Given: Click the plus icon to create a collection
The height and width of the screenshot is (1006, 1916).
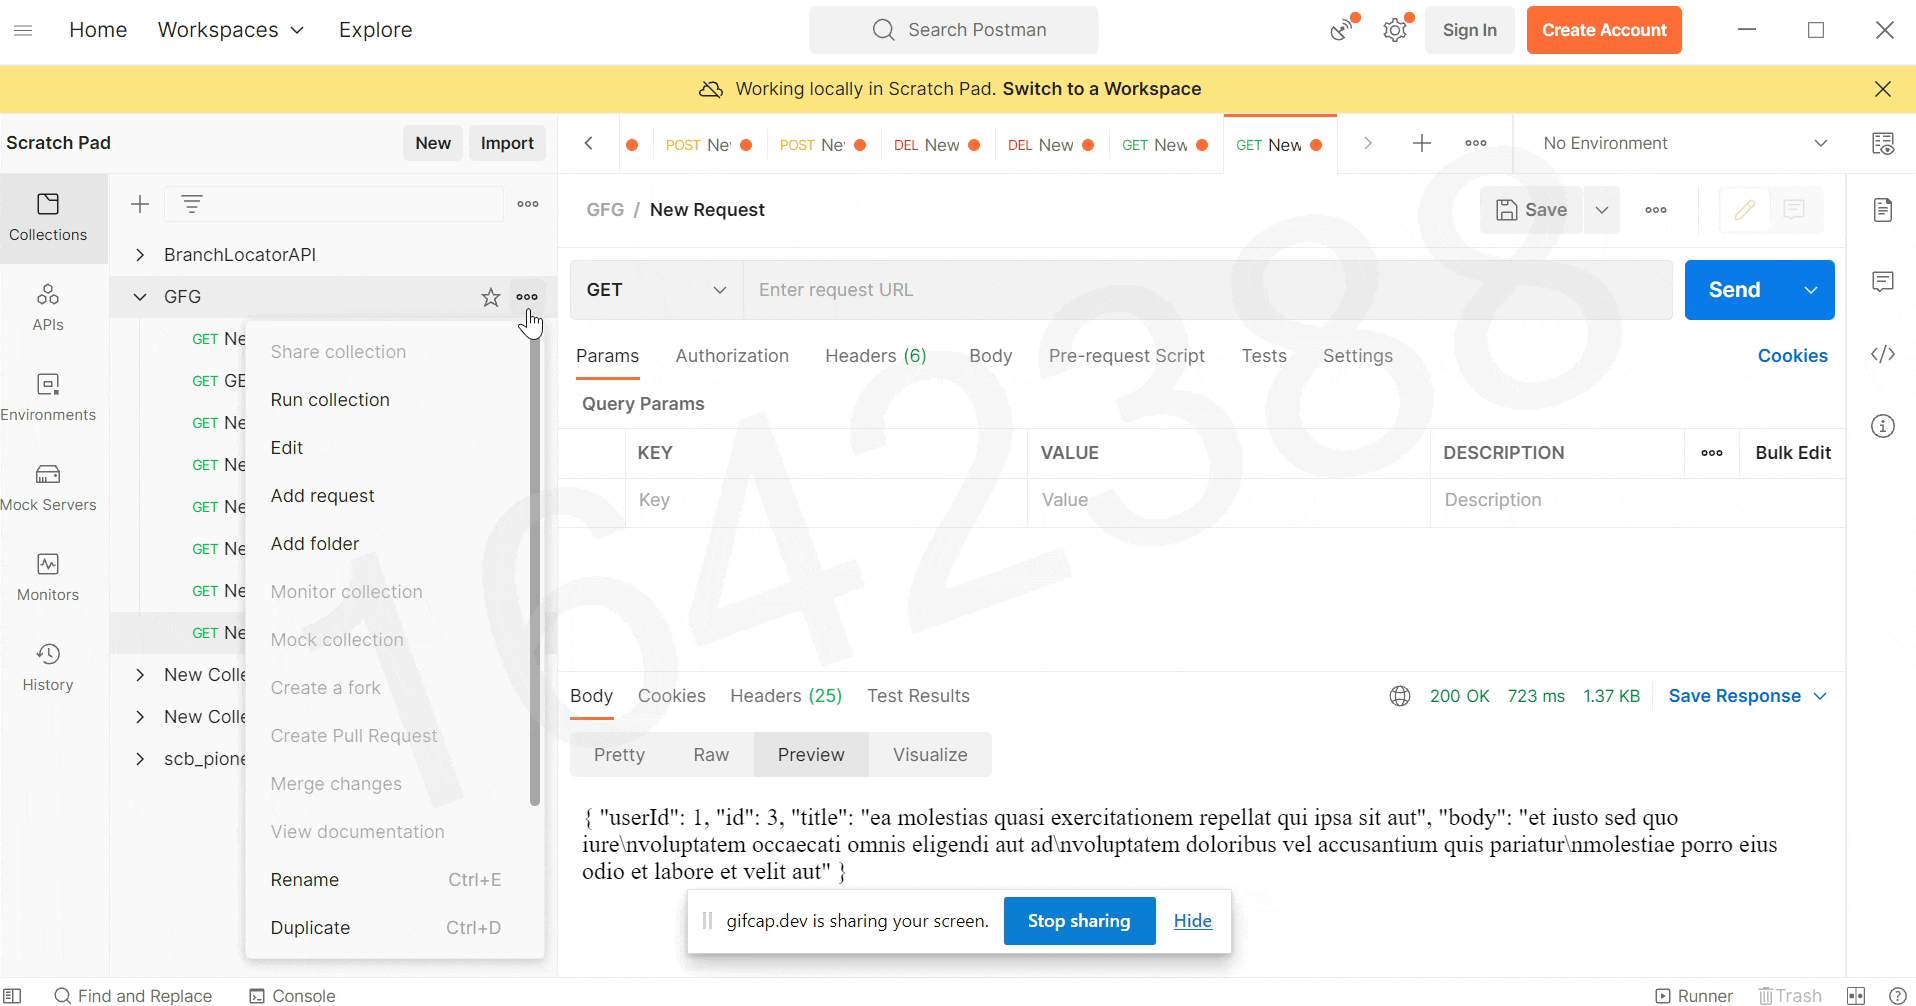Looking at the screenshot, I should 140,204.
